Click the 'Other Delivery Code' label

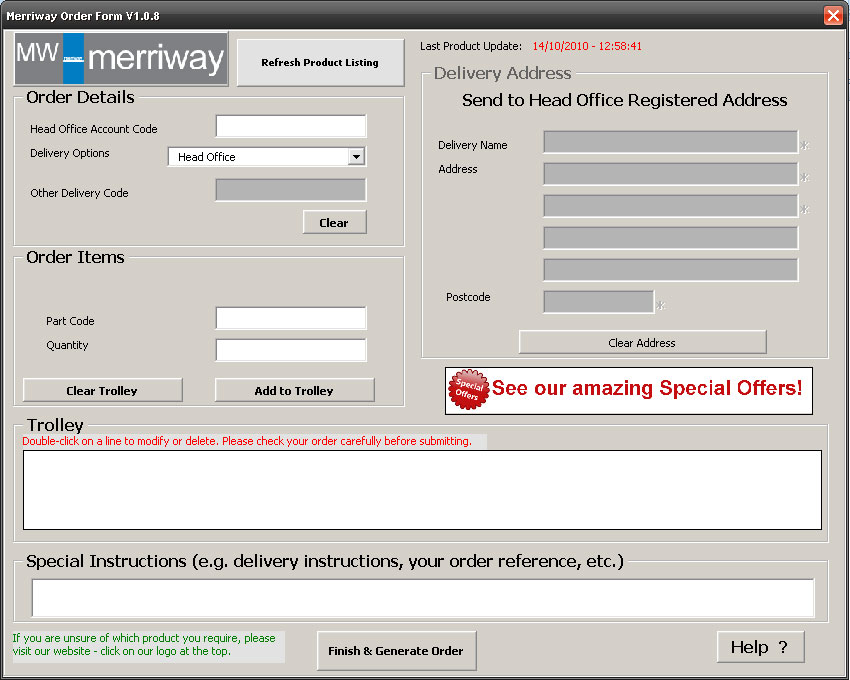[x=79, y=193]
